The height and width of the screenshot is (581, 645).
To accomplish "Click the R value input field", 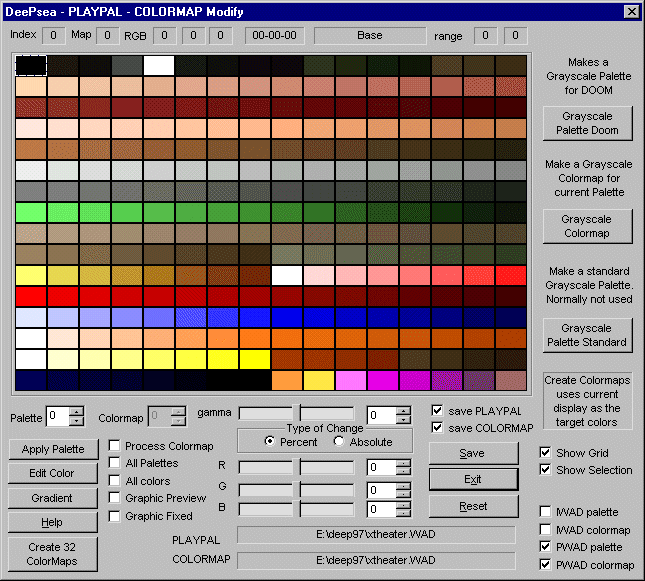I will tap(380, 467).
